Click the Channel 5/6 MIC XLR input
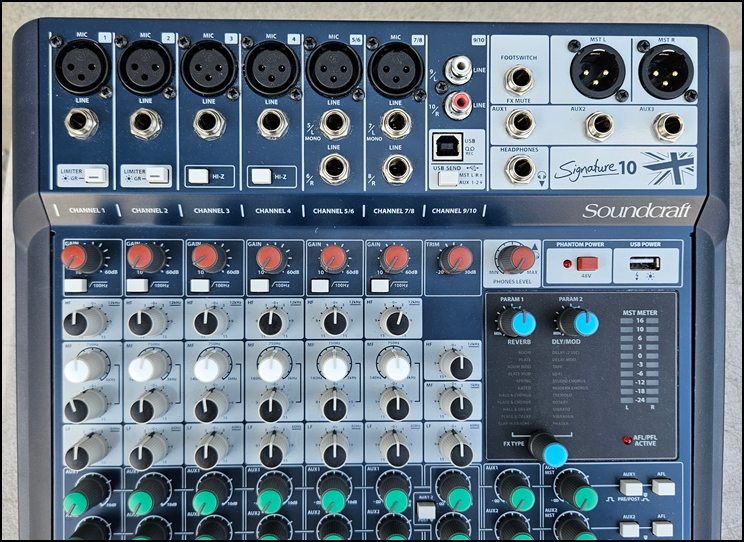Image resolution: width=744 pixels, height=542 pixels. 334,69
